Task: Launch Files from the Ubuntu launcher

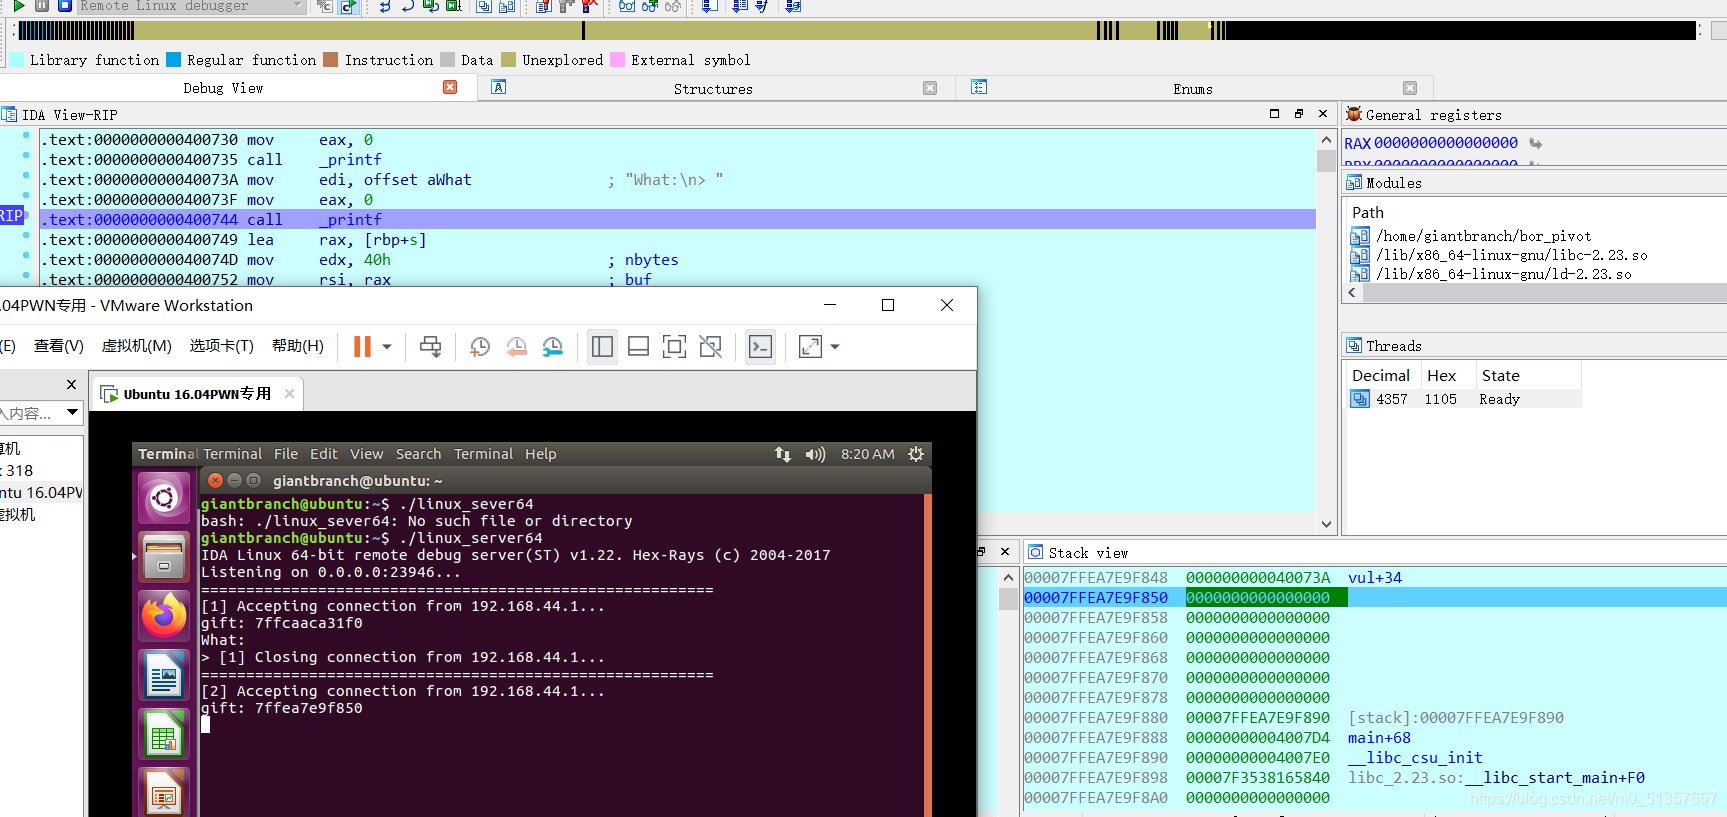Action: tap(164, 556)
